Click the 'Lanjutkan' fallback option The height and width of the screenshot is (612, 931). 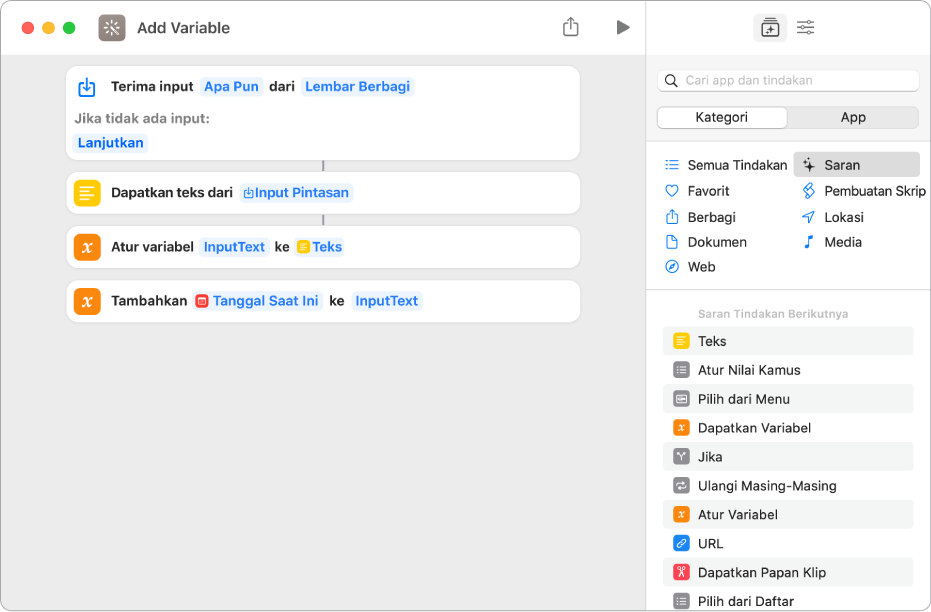click(x=110, y=142)
